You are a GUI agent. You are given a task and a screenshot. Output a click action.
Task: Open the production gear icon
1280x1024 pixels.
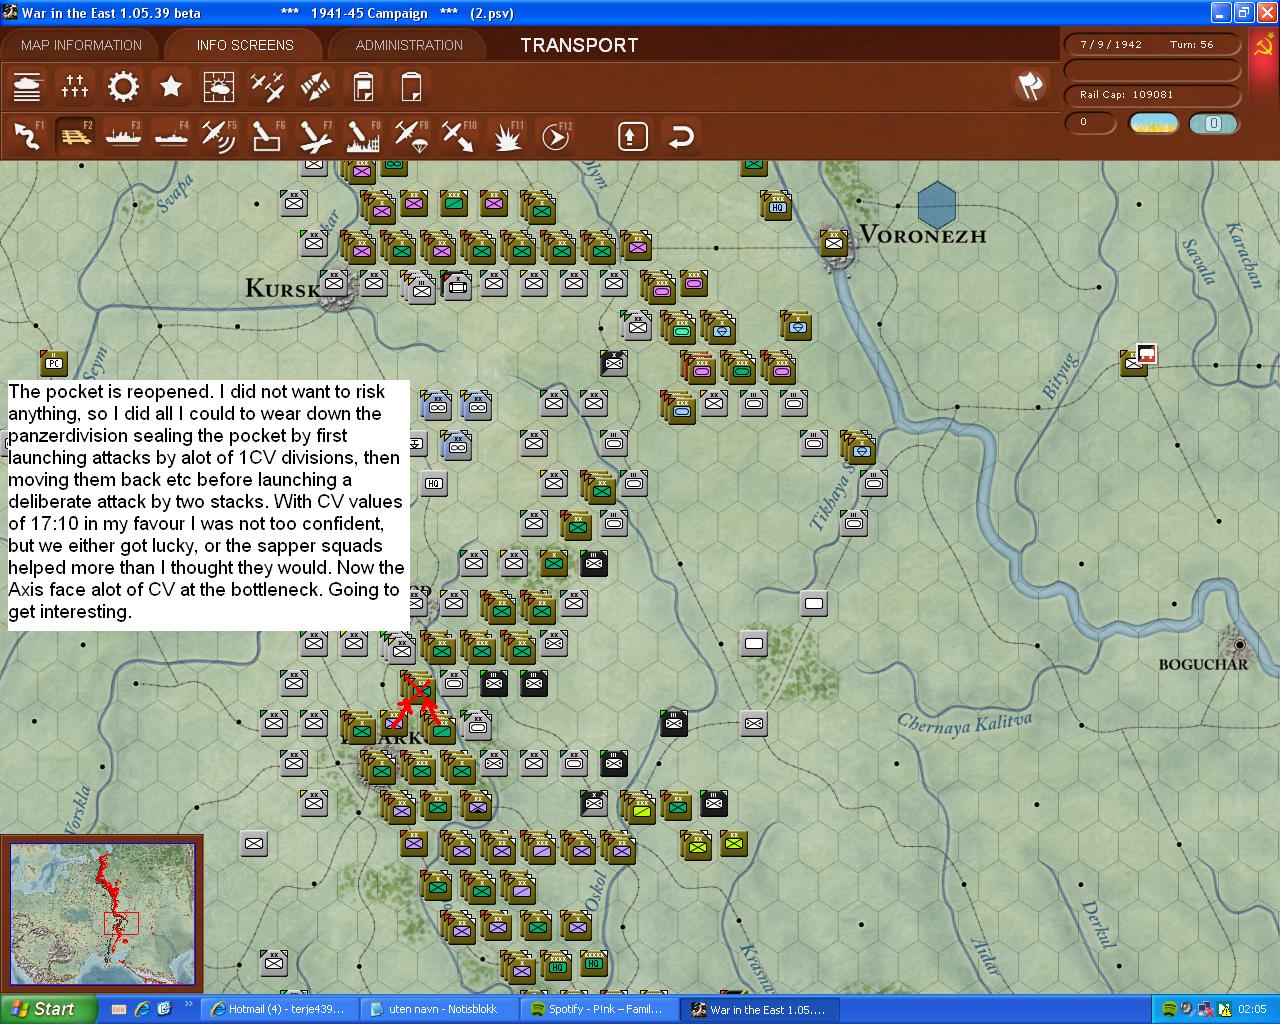pyautogui.click(x=123, y=87)
